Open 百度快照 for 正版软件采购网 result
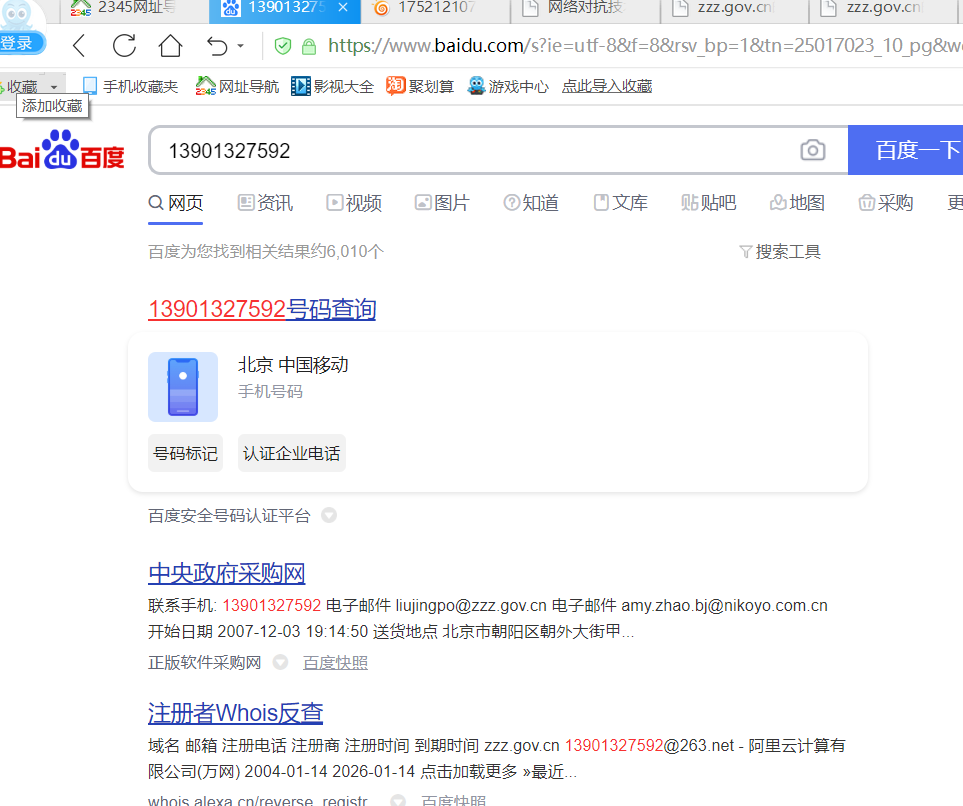Image resolution: width=963 pixels, height=806 pixels. 335,663
